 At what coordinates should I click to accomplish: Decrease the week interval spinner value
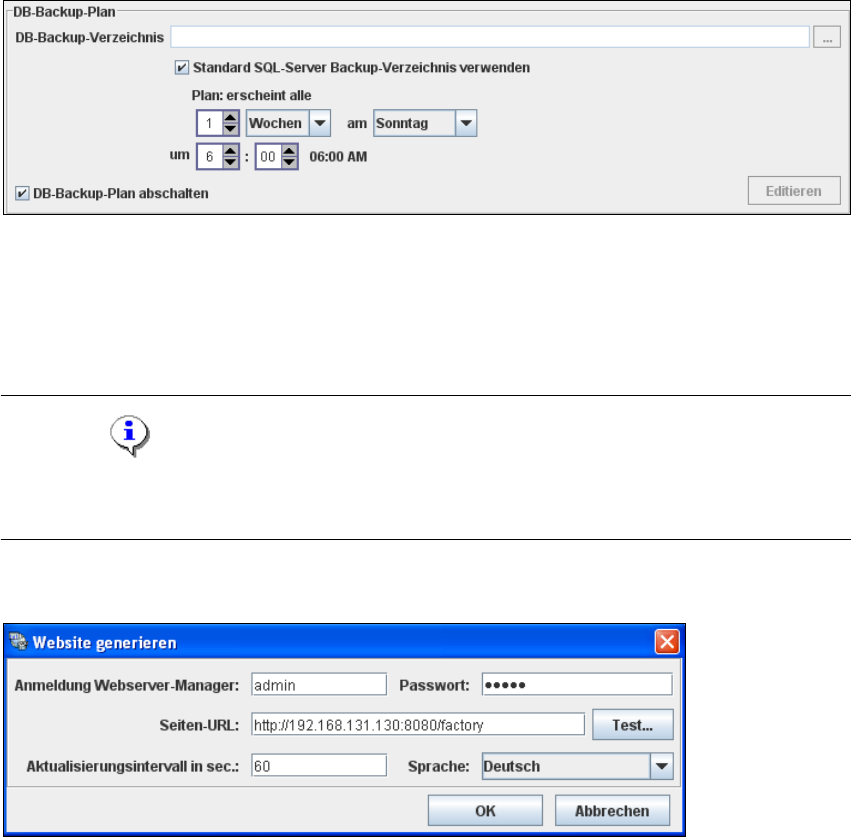pyautogui.click(x=230, y=129)
